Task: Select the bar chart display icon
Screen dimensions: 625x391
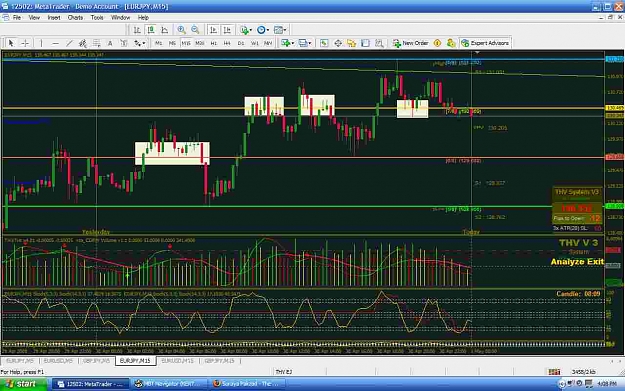Action: click(x=137, y=30)
